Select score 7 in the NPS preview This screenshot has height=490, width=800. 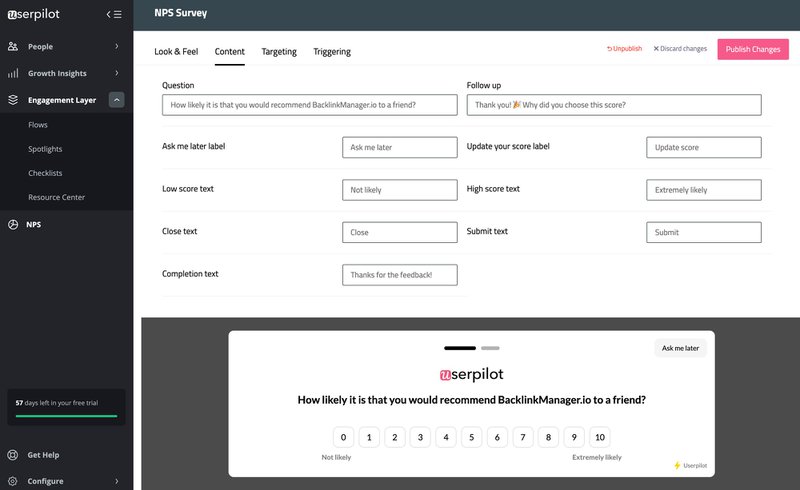[x=523, y=437]
